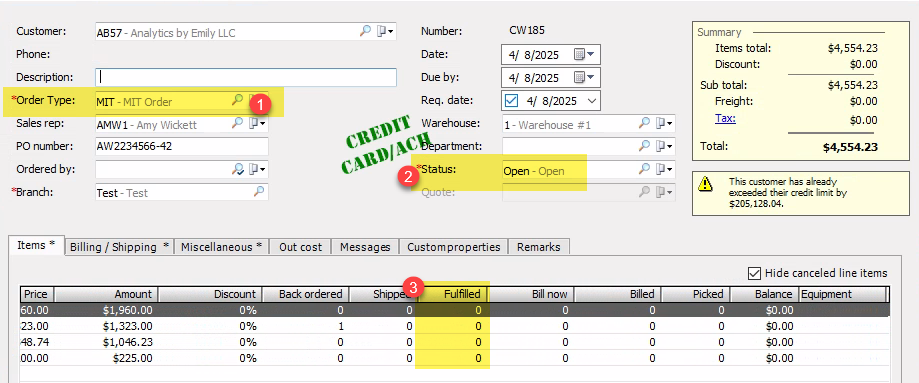
Task: Open the Messages tab
Action: (x=365, y=247)
